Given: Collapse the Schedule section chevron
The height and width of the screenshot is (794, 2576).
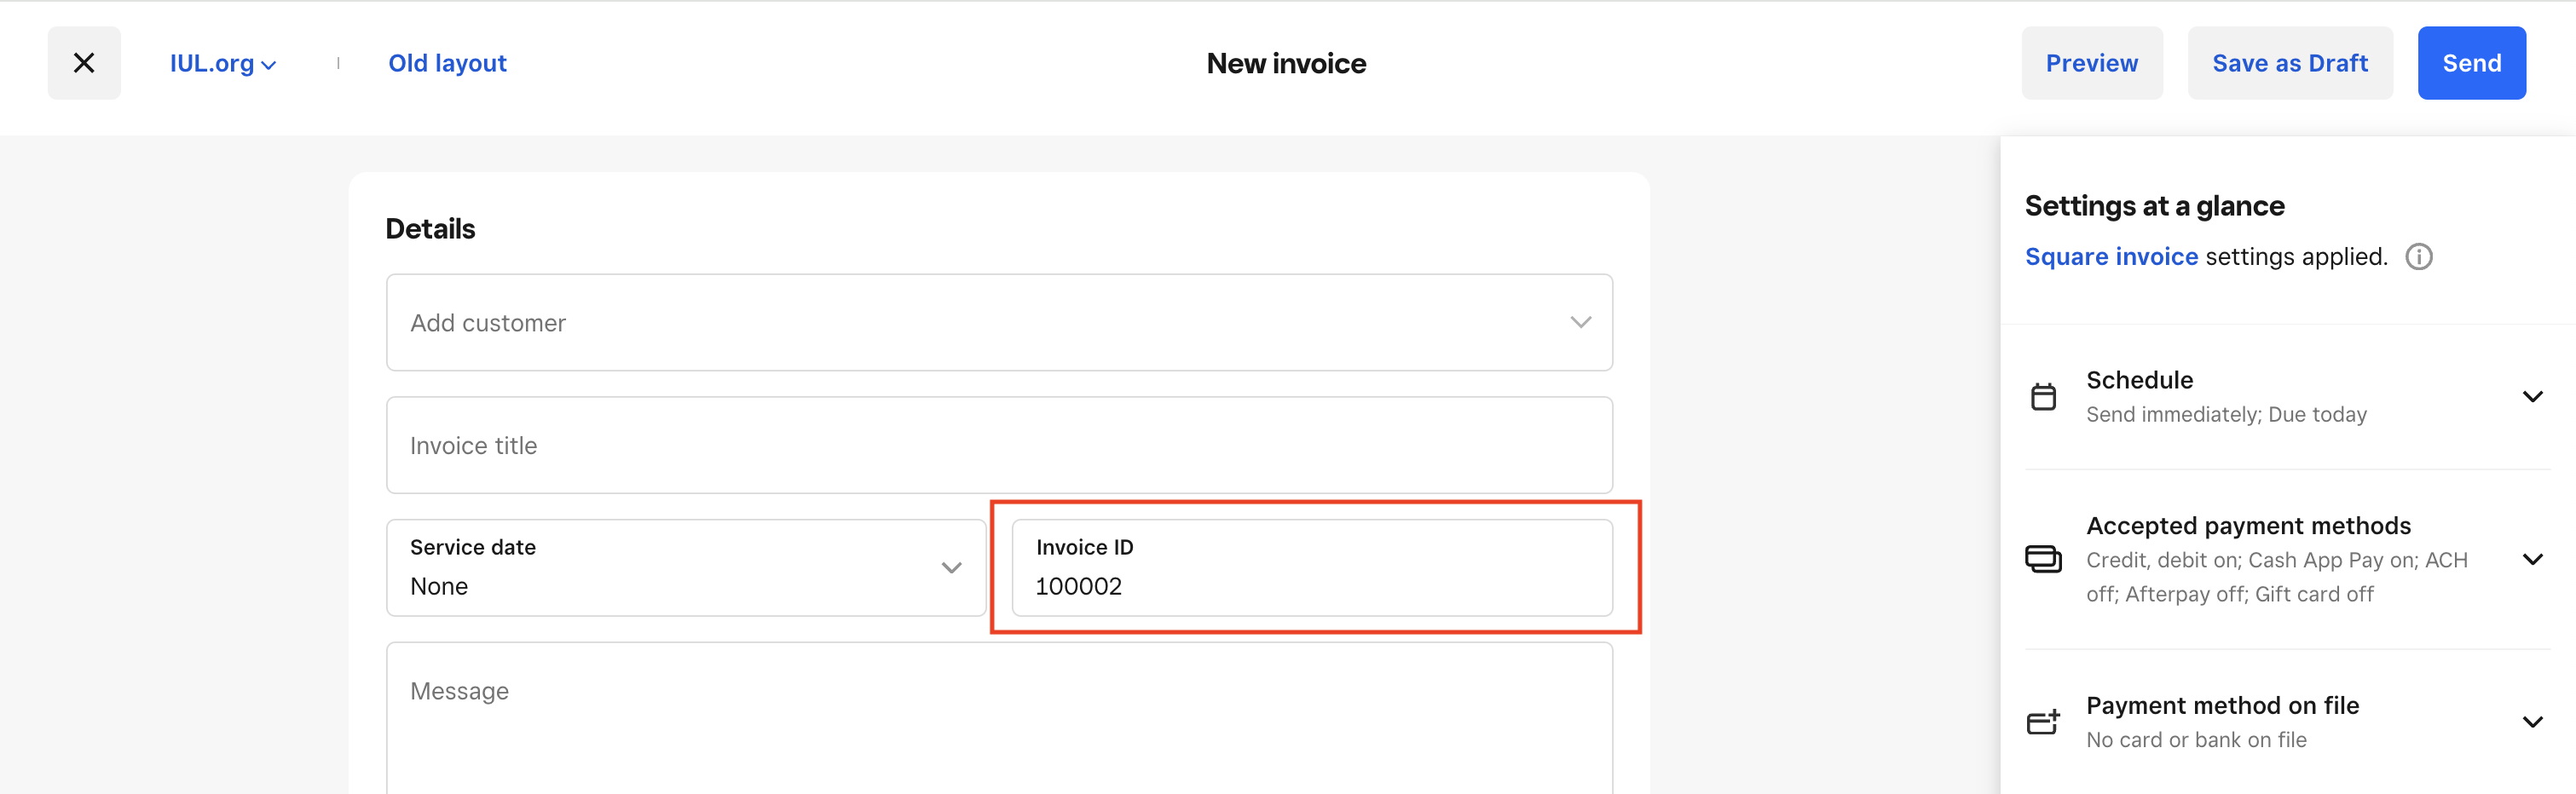Looking at the screenshot, I should [2532, 396].
